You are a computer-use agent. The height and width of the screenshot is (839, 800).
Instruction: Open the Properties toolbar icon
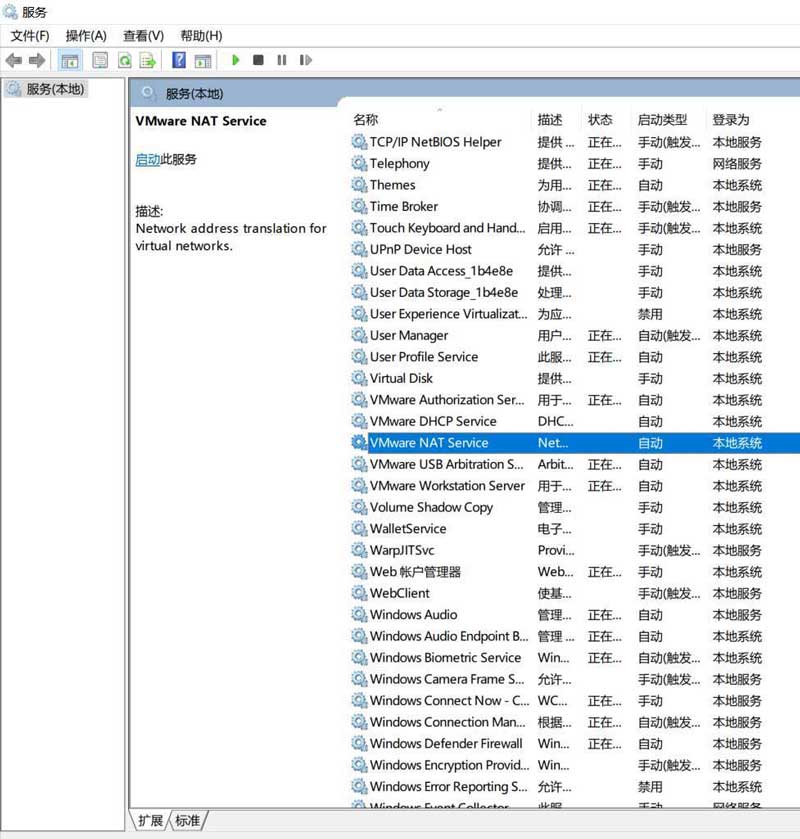point(100,60)
